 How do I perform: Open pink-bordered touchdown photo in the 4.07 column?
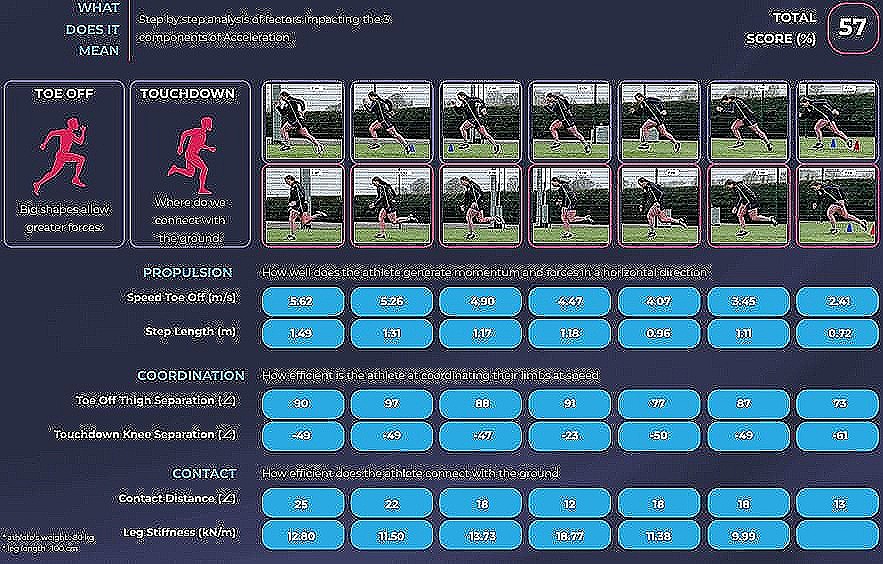coord(659,205)
